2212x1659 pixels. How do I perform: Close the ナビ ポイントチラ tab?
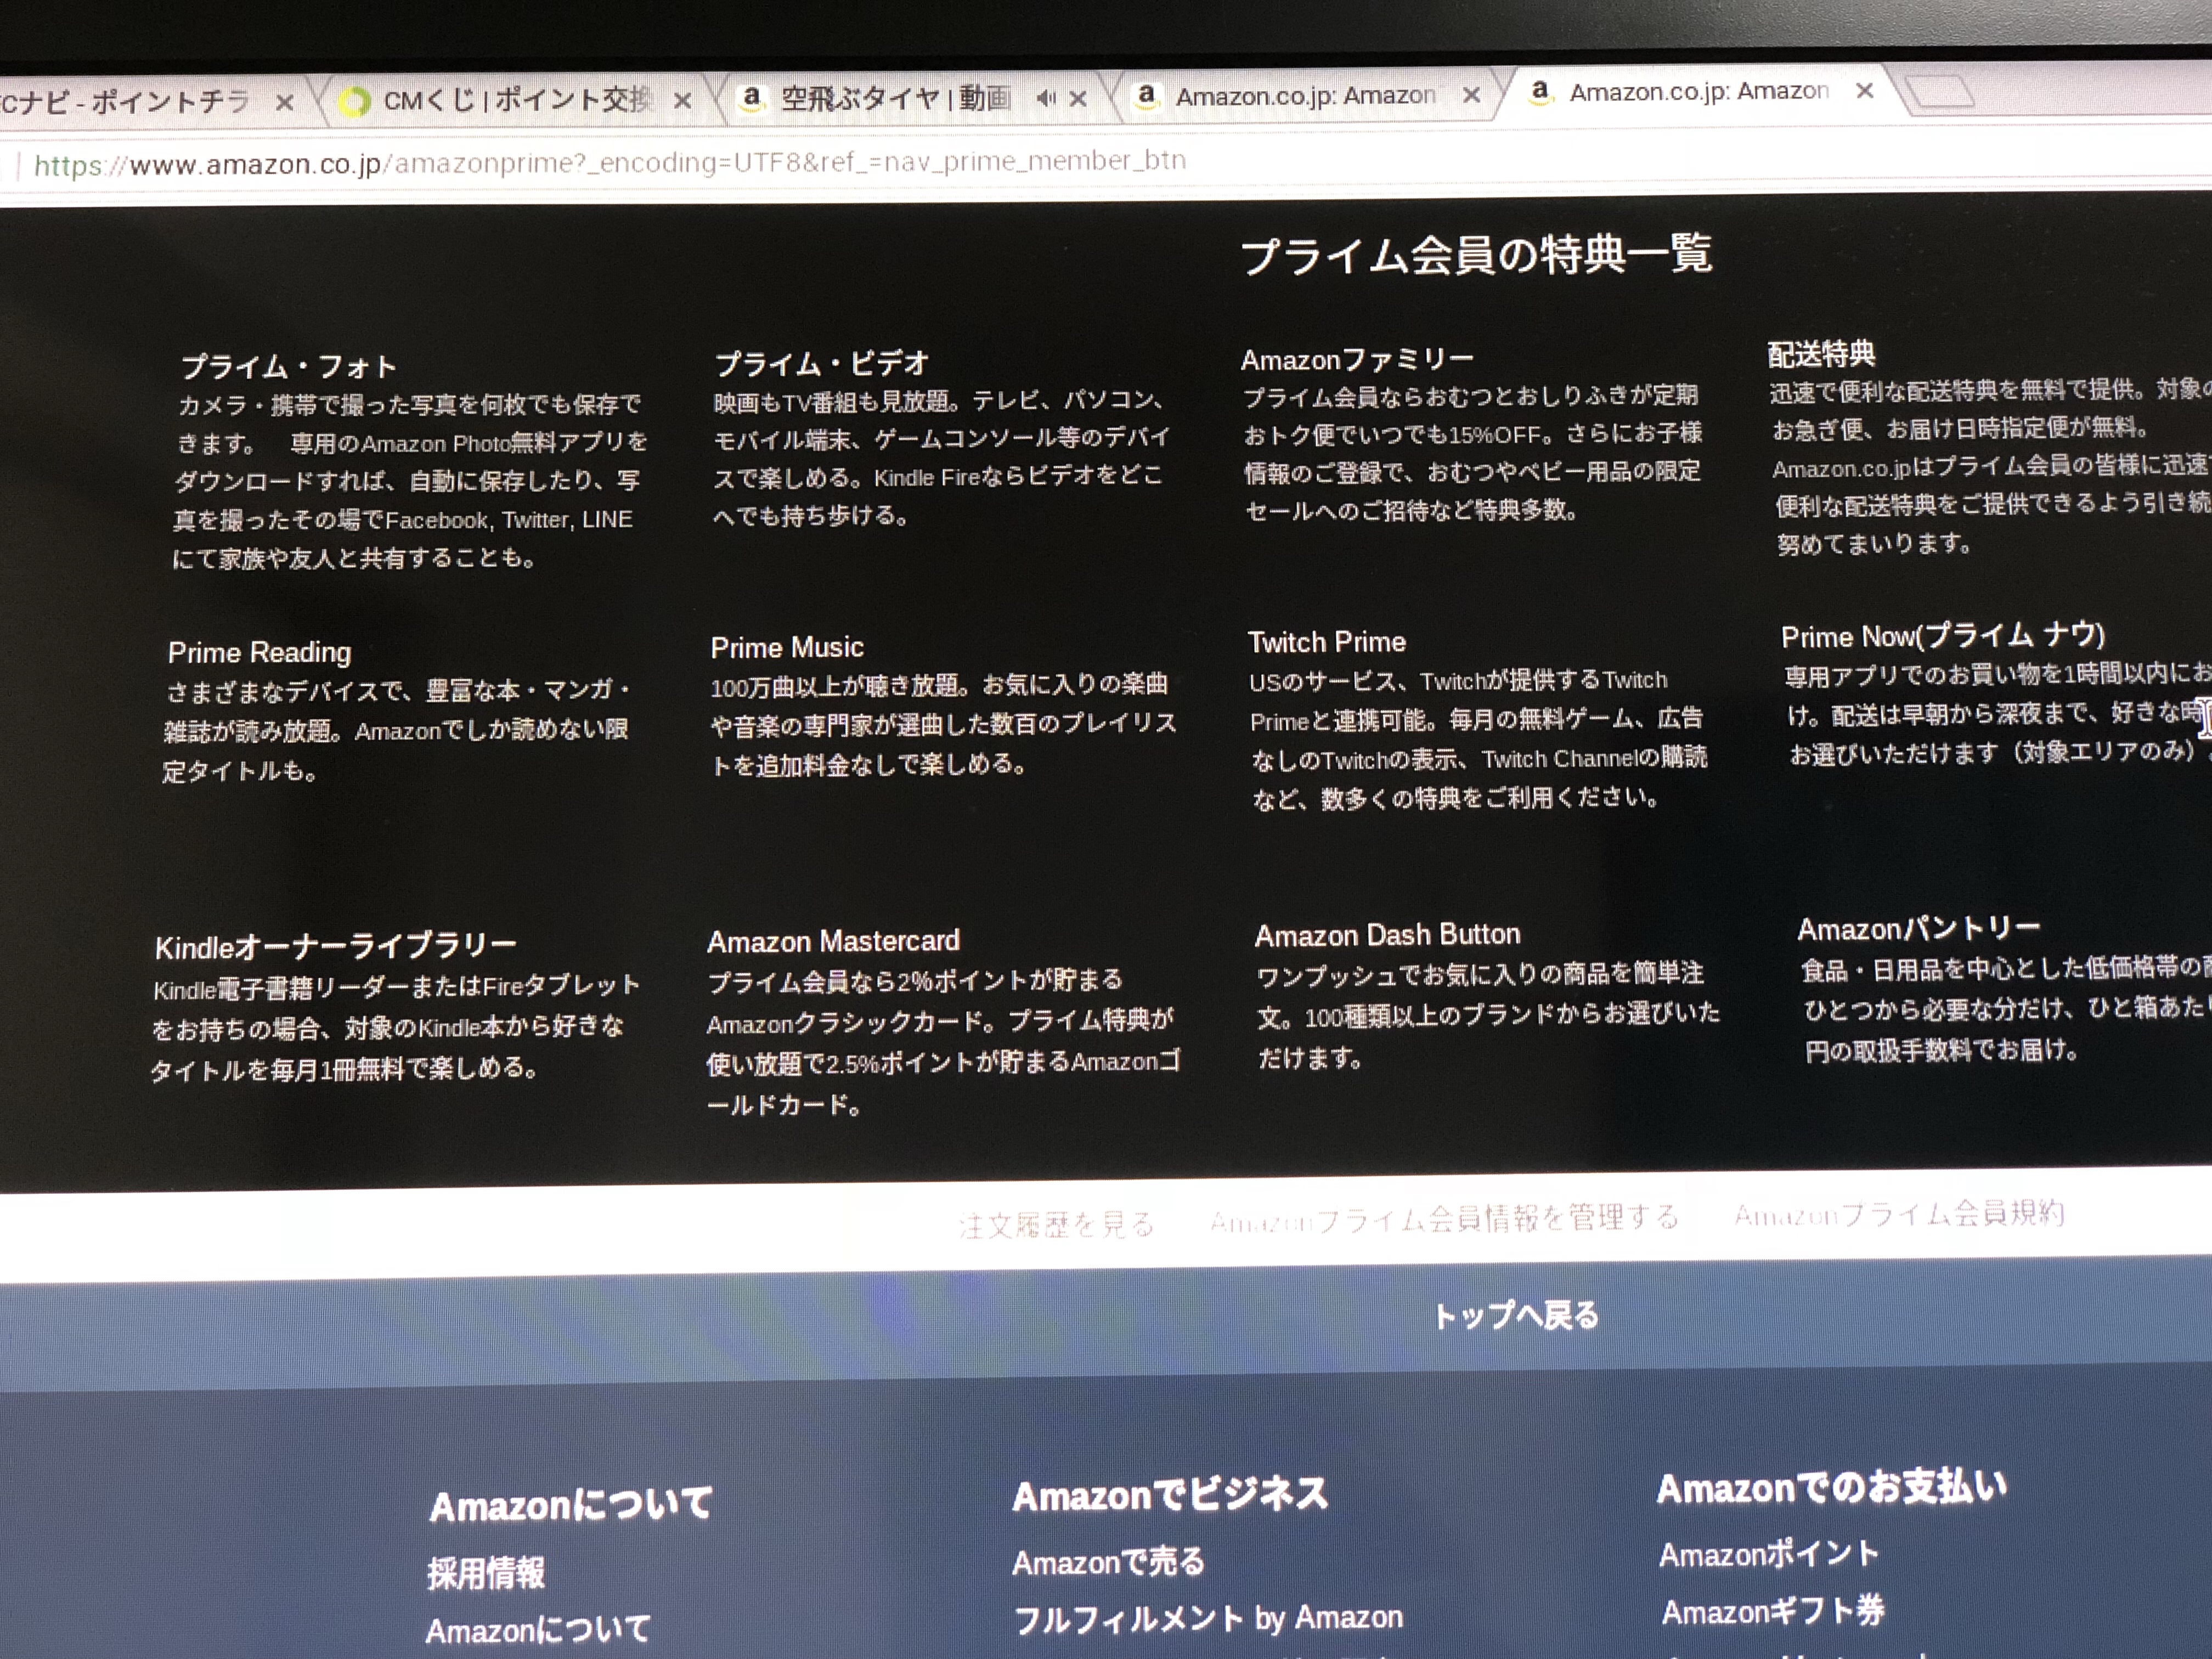285,103
